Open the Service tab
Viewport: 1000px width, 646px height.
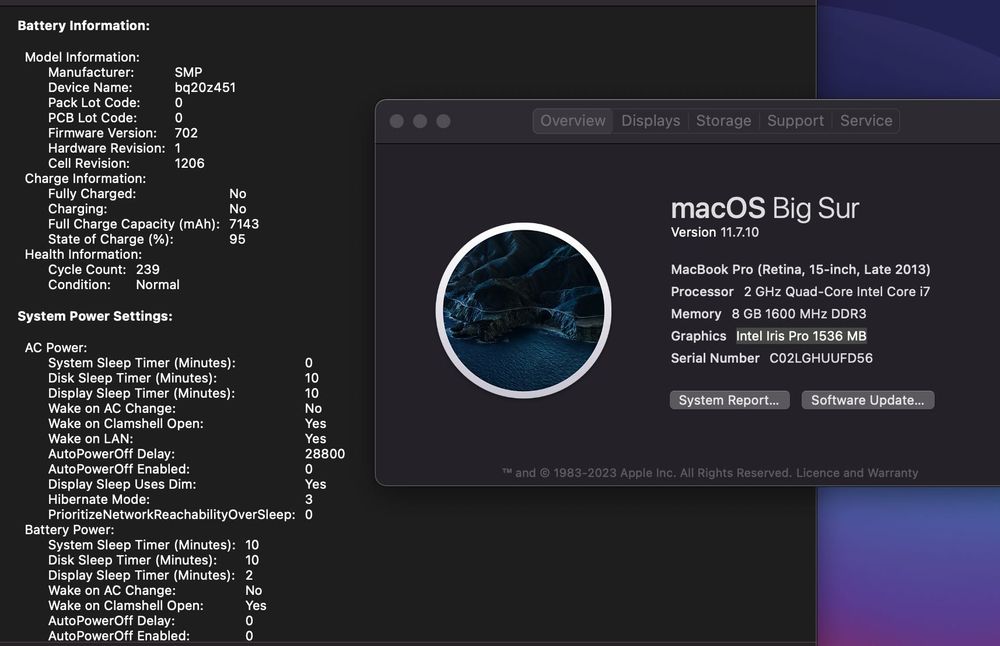click(x=866, y=121)
